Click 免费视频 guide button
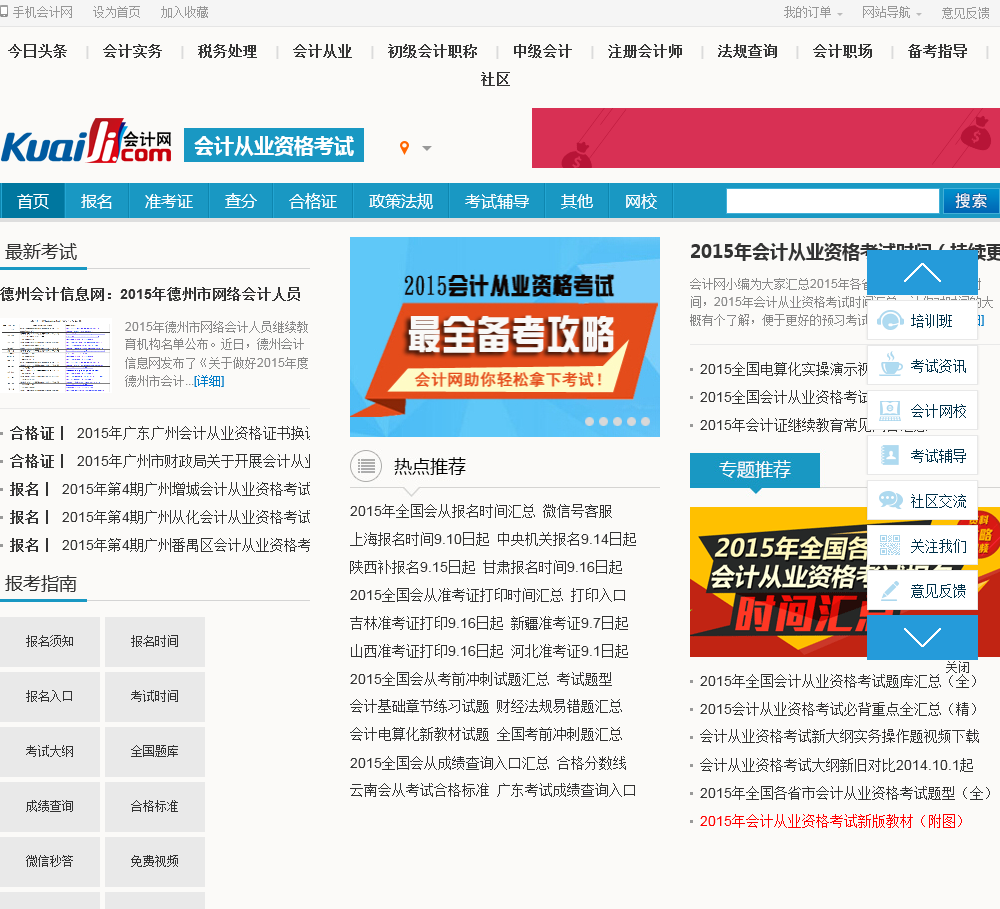 (x=154, y=861)
